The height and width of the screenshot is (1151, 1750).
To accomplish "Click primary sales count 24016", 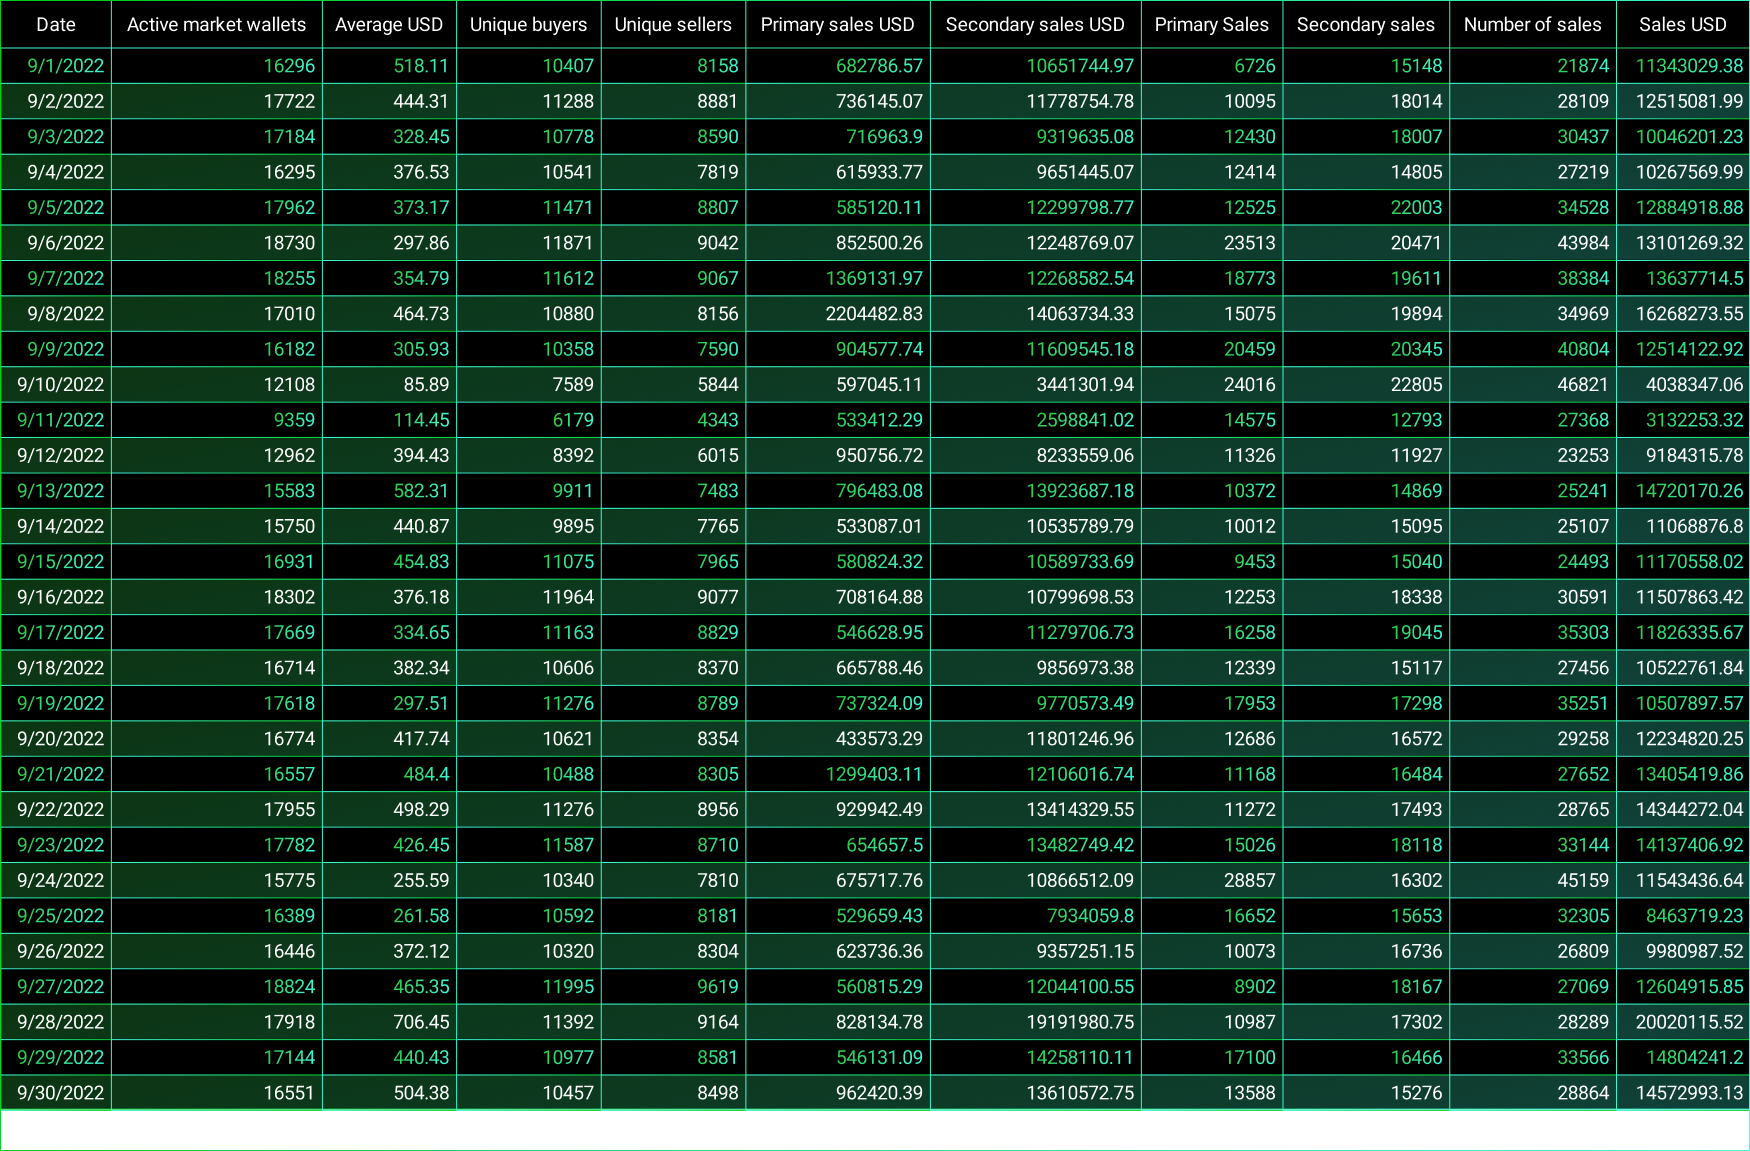I will [1212, 385].
